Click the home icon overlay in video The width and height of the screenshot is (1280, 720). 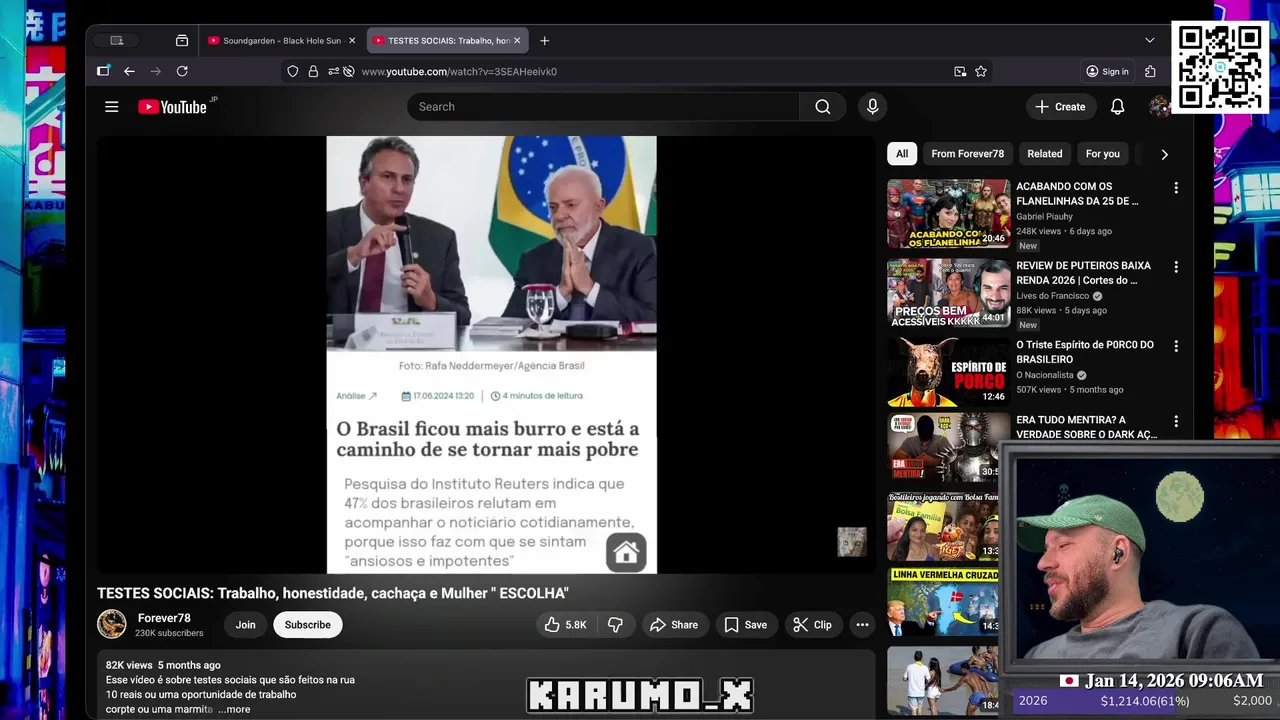pyautogui.click(x=626, y=552)
